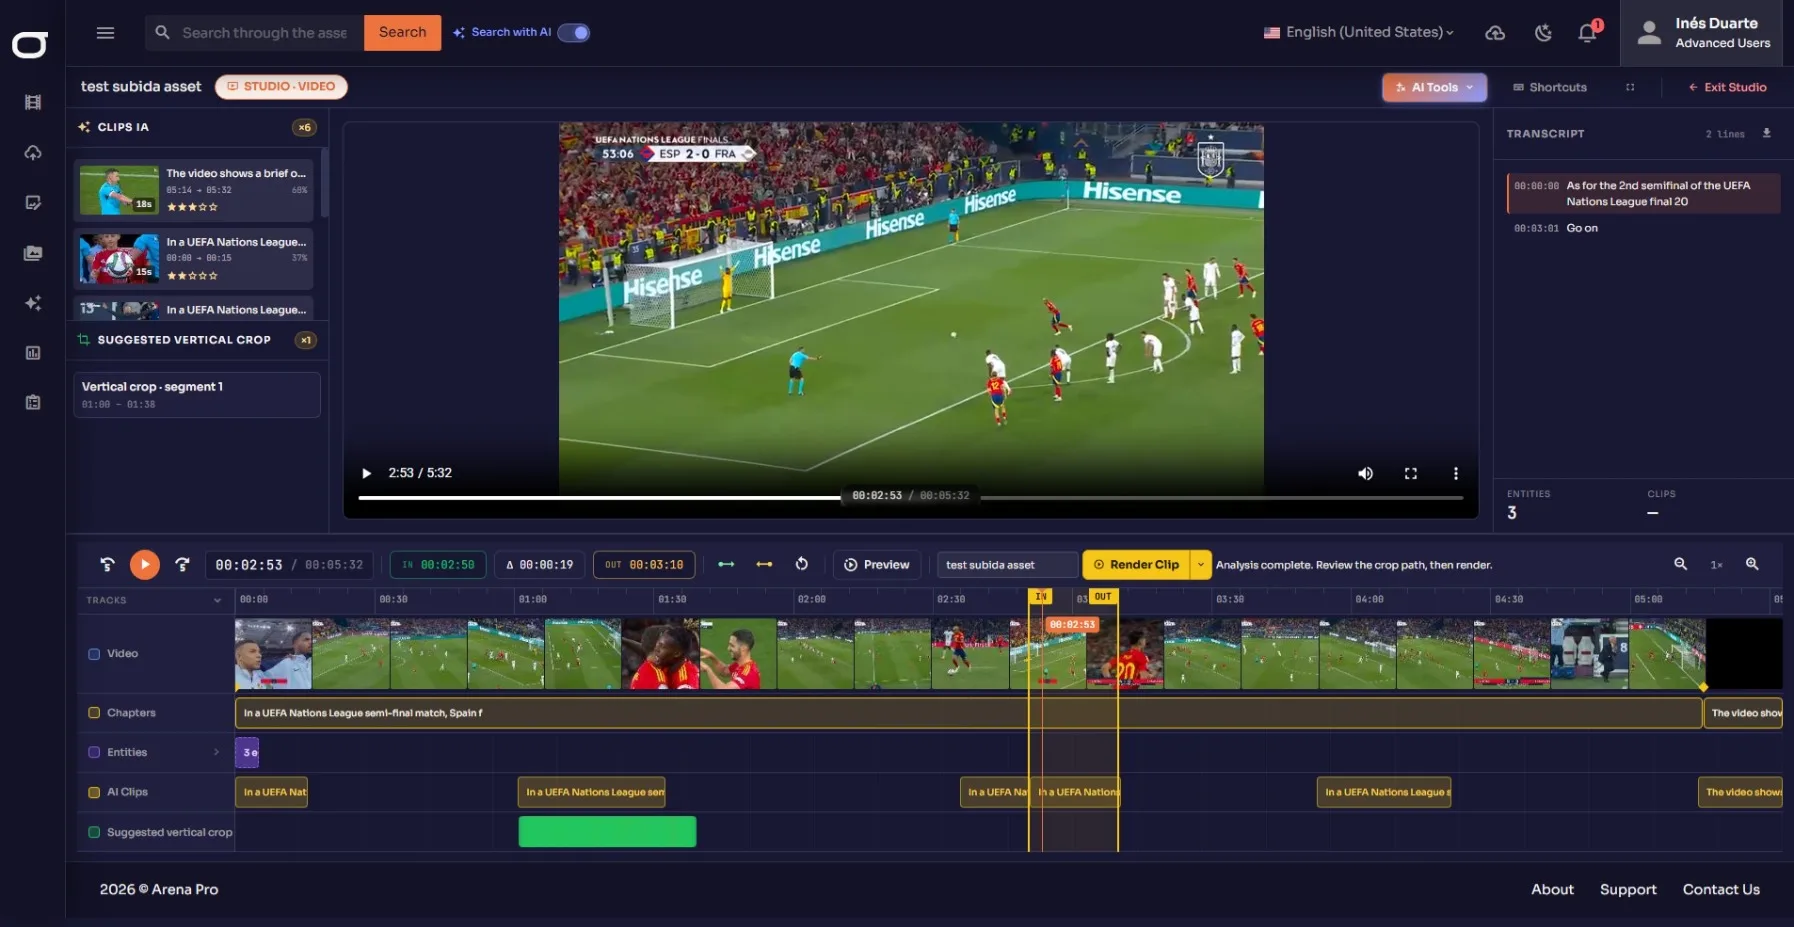Reset the in and out selection
This screenshot has height=927, width=1794.
coord(802,564)
